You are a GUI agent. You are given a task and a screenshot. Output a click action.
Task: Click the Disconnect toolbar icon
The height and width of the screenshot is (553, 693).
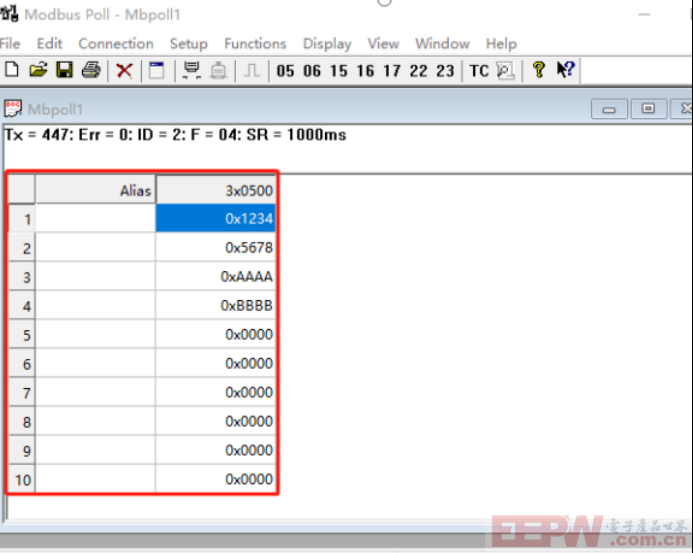tap(218, 70)
